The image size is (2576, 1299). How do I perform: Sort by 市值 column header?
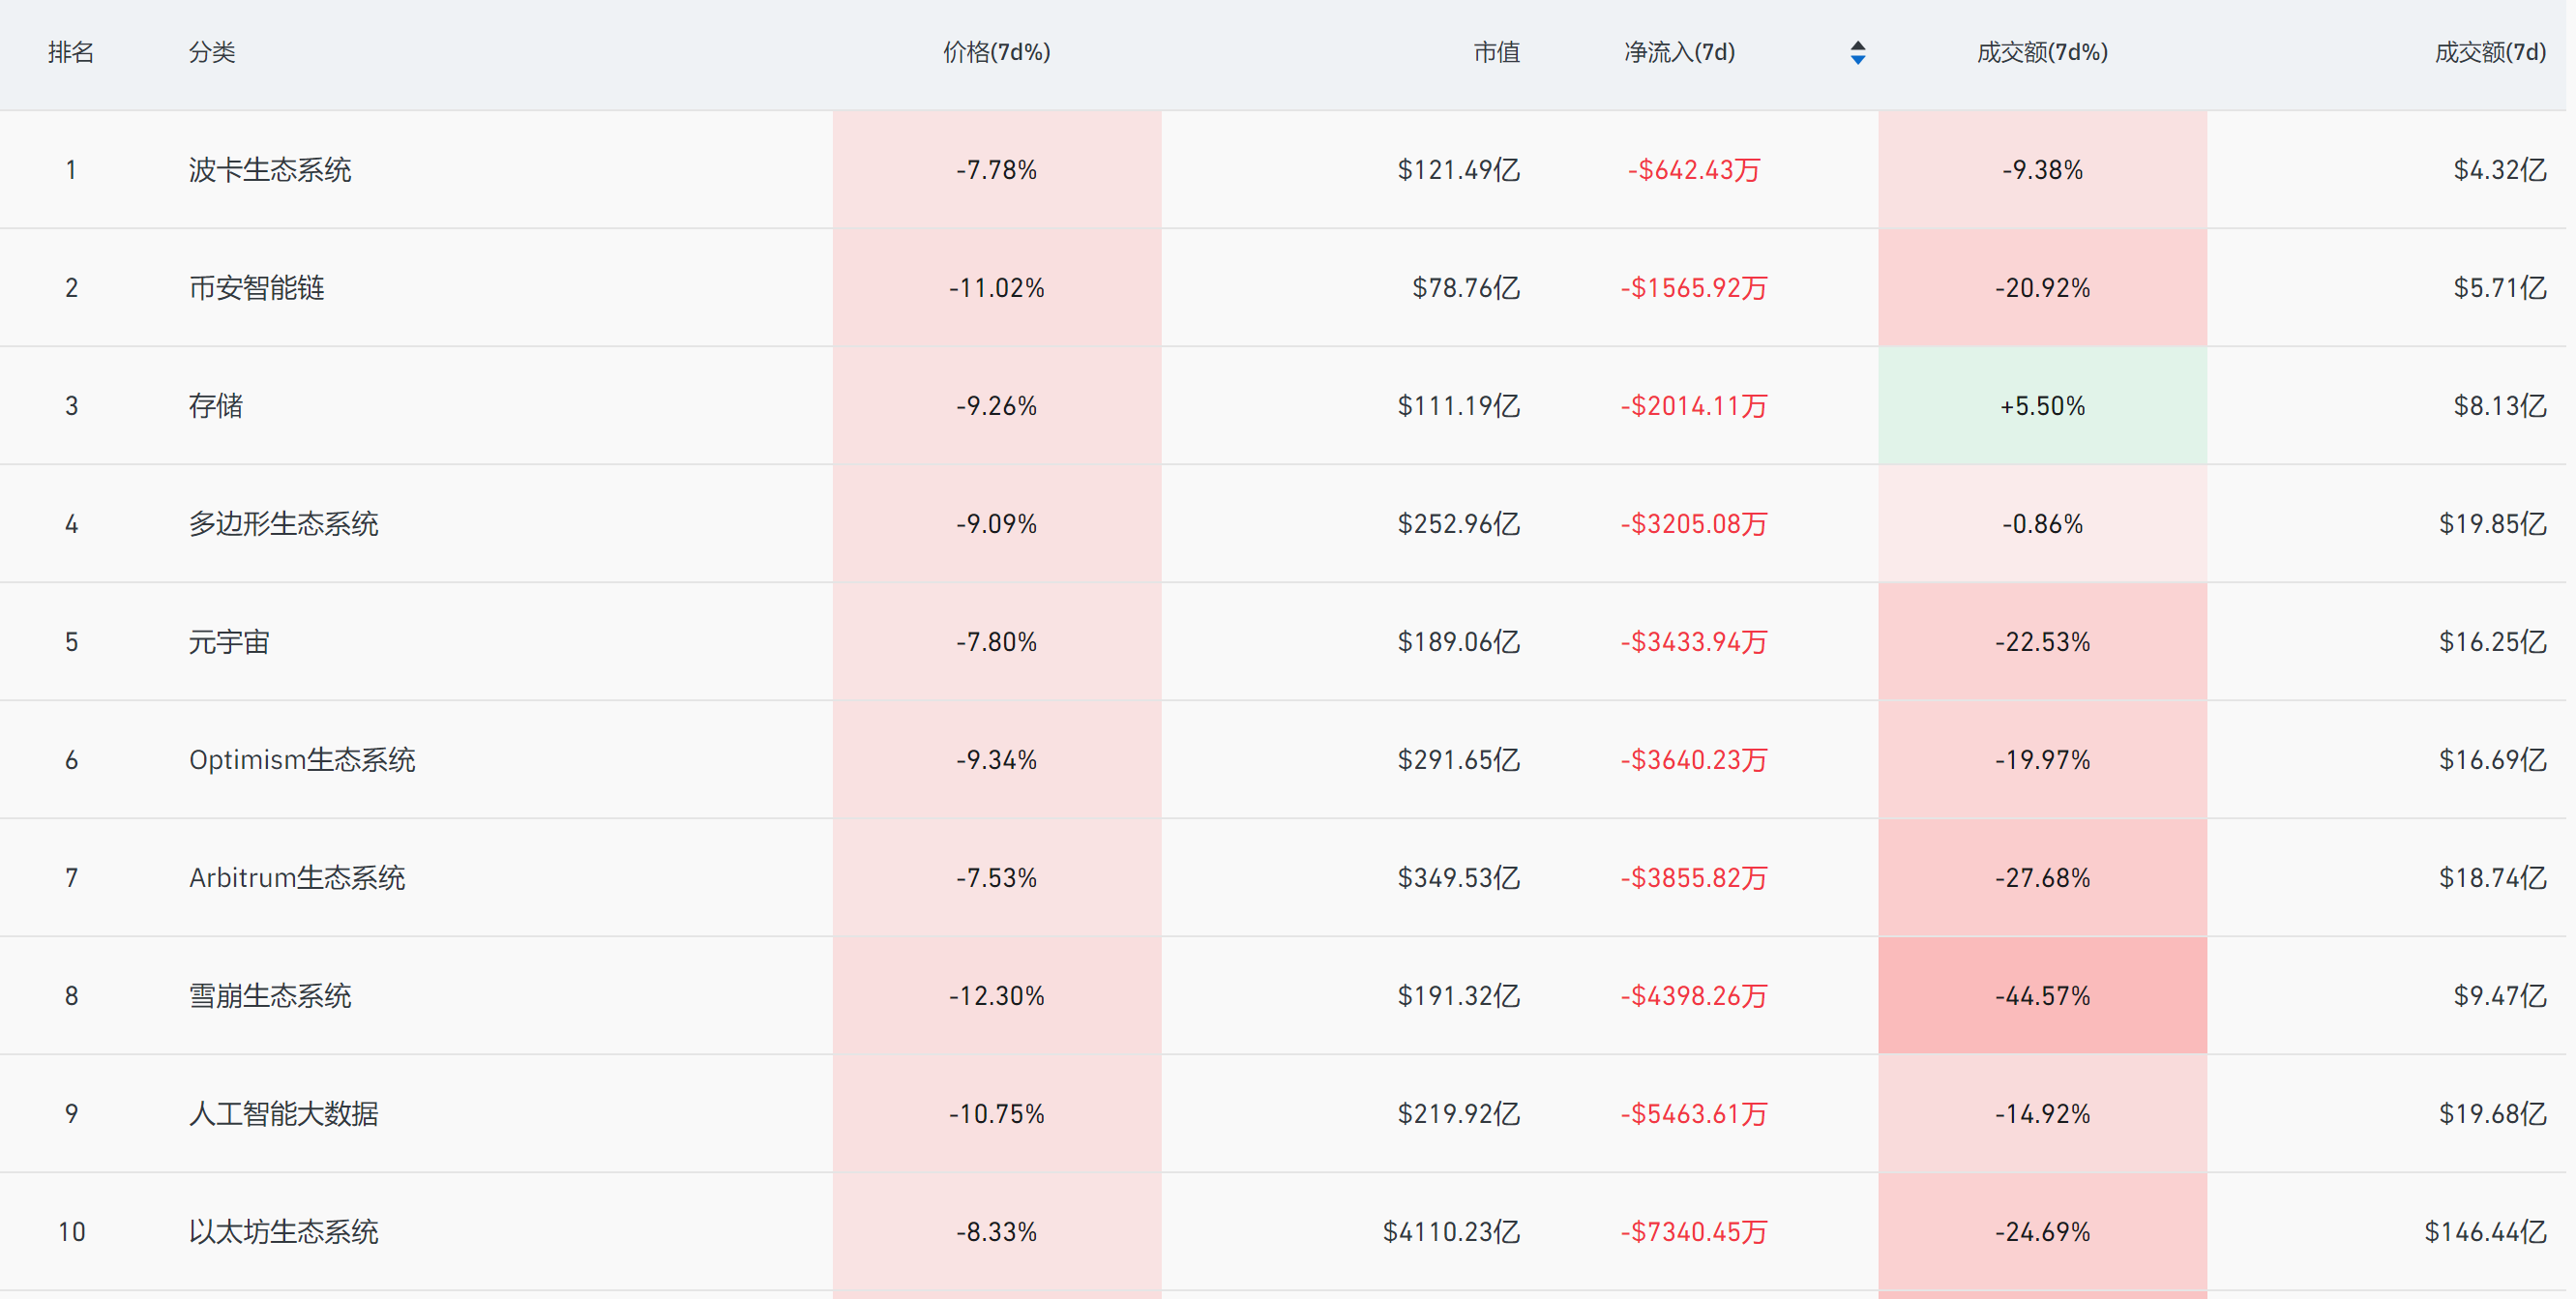pyautogui.click(x=1497, y=53)
